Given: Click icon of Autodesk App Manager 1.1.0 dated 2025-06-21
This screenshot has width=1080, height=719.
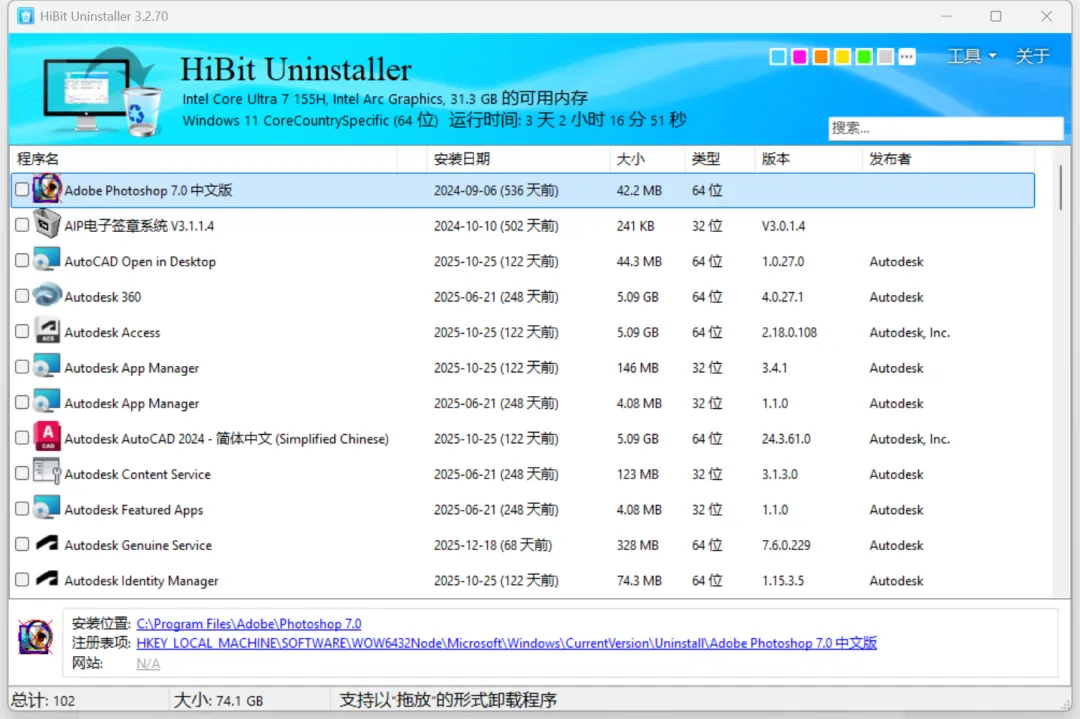Looking at the screenshot, I should point(47,402).
